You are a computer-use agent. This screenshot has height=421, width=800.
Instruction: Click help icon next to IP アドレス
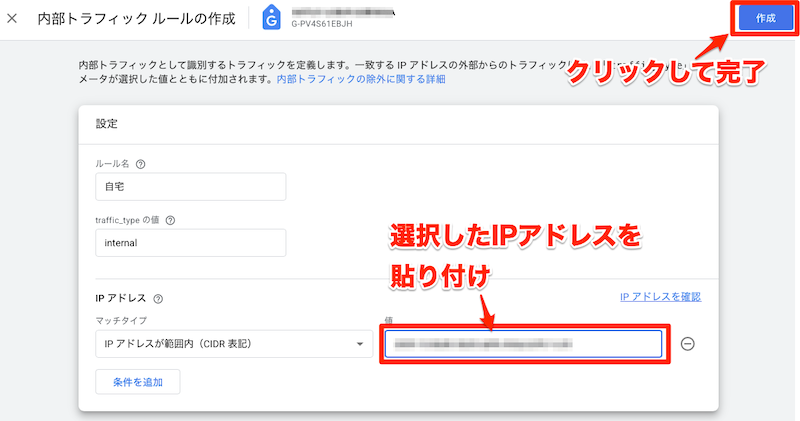click(x=158, y=298)
